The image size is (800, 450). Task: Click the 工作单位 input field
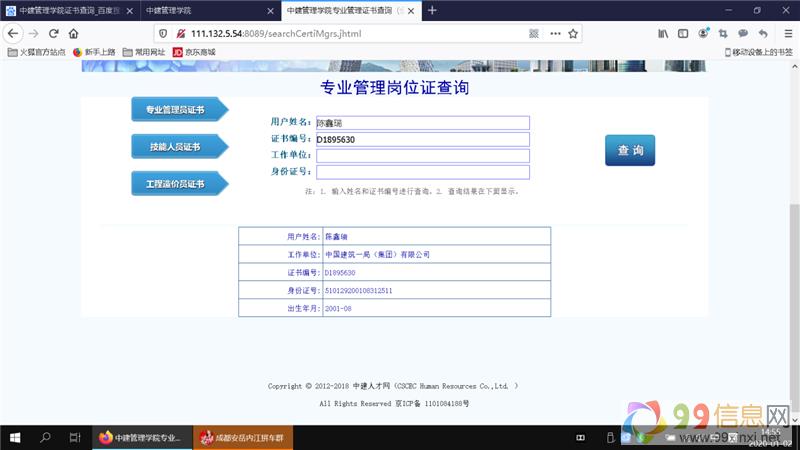click(422, 156)
